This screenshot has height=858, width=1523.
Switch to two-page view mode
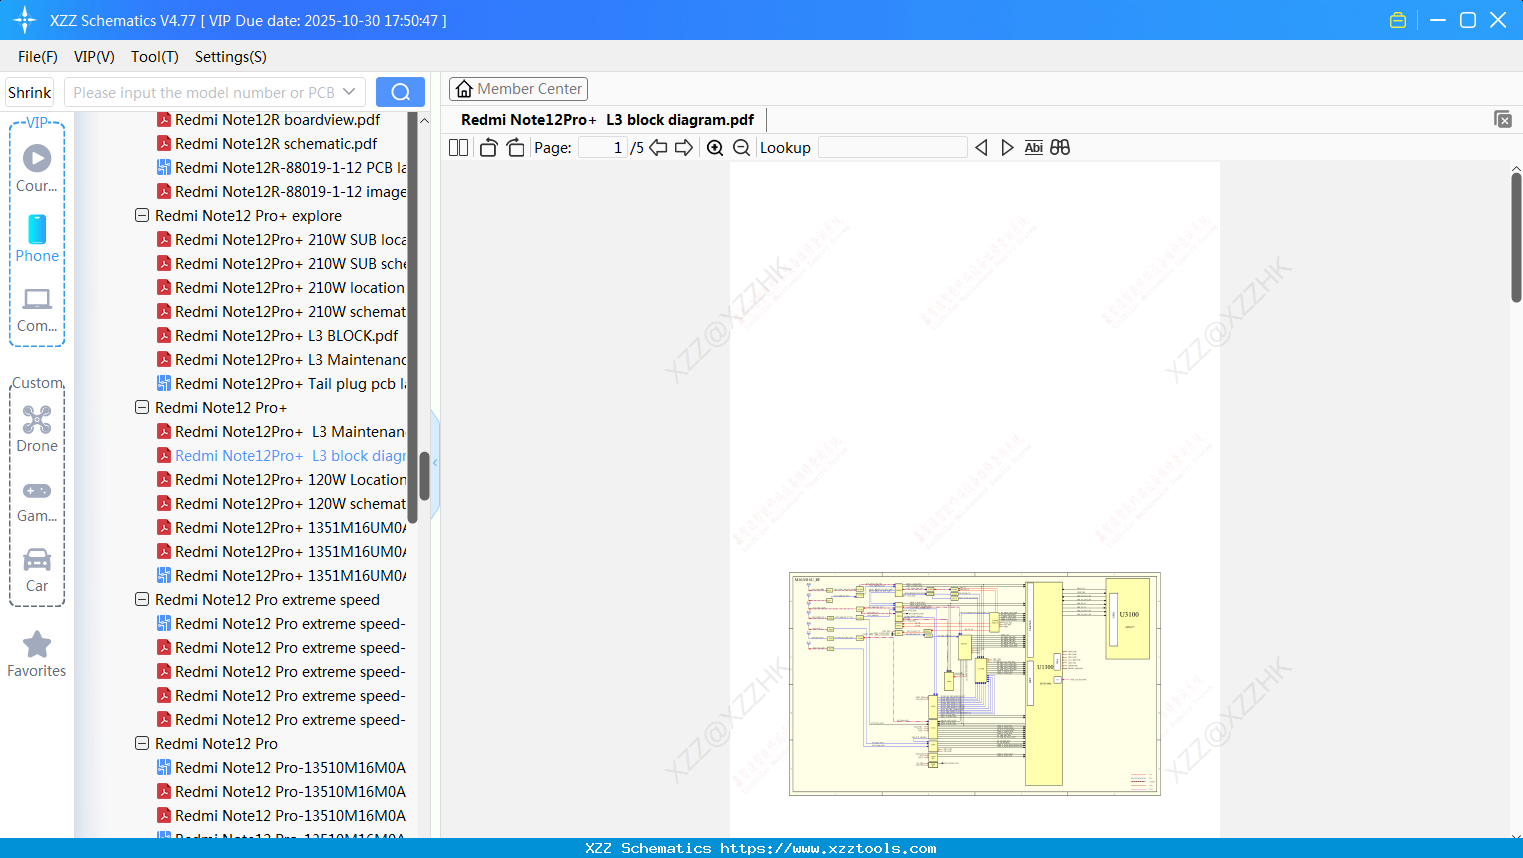458,147
